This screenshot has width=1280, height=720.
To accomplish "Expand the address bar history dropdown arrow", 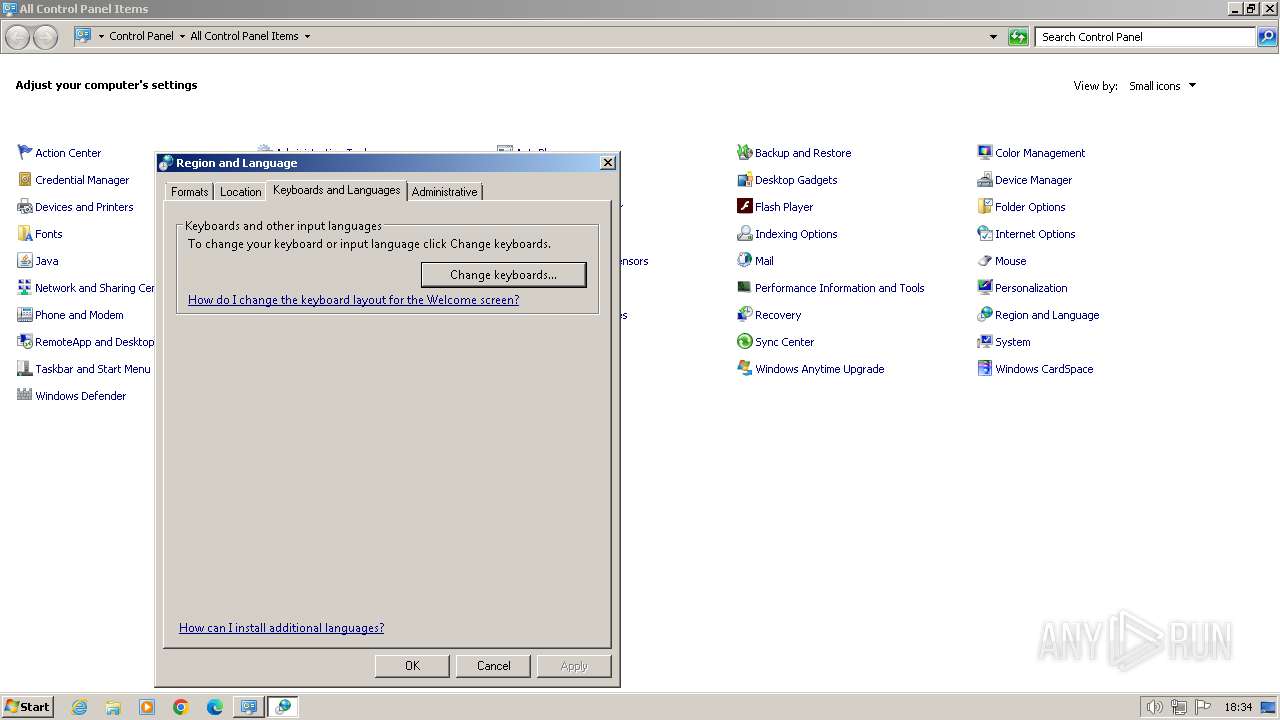I will point(993,37).
